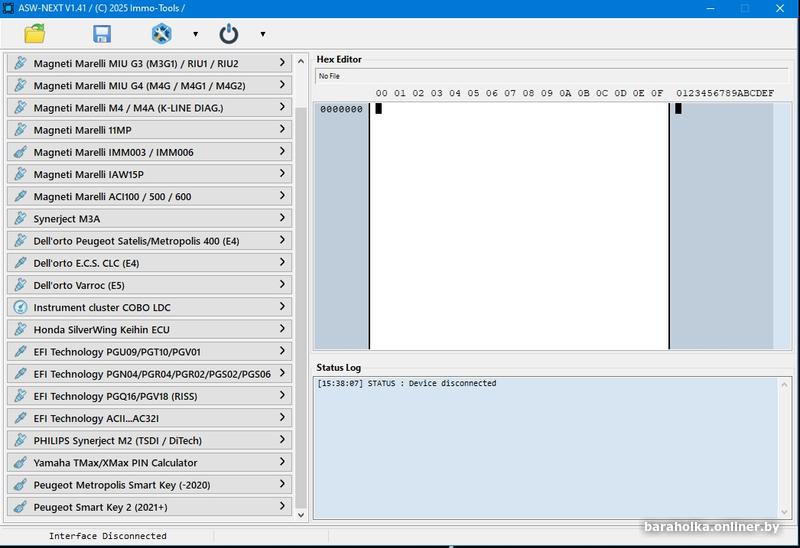Open EFI Technology PGU09/PGT10/PGV01 entry
Viewport: 800px width, 548px height.
click(149, 352)
